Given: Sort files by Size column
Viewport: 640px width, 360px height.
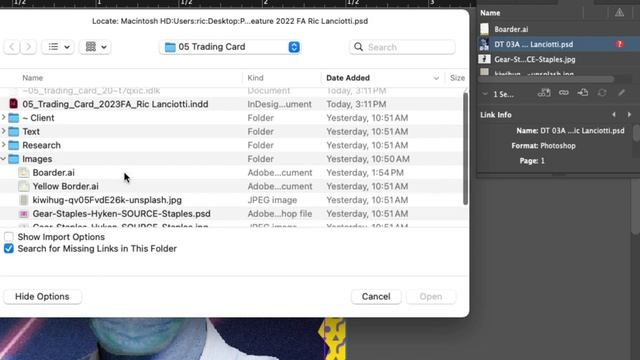Looking at the screenshot, I should point(457,78).
